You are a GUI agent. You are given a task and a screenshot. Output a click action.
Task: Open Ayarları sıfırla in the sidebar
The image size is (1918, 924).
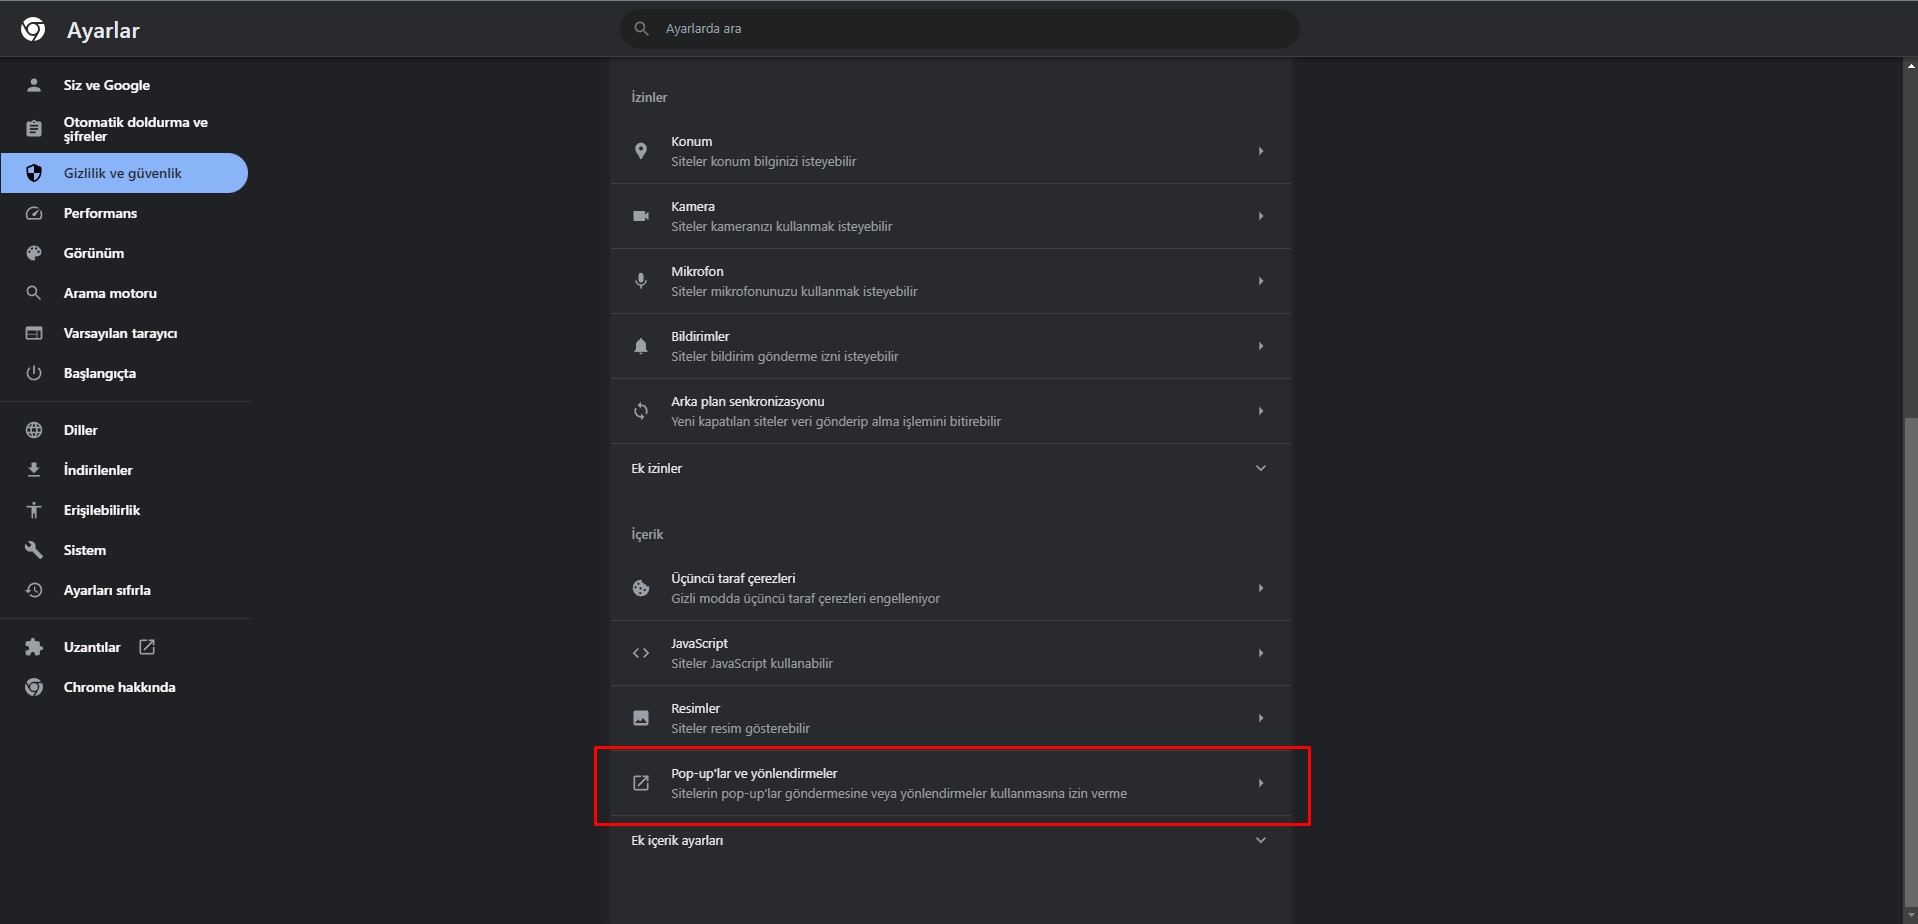pos(107,590)
